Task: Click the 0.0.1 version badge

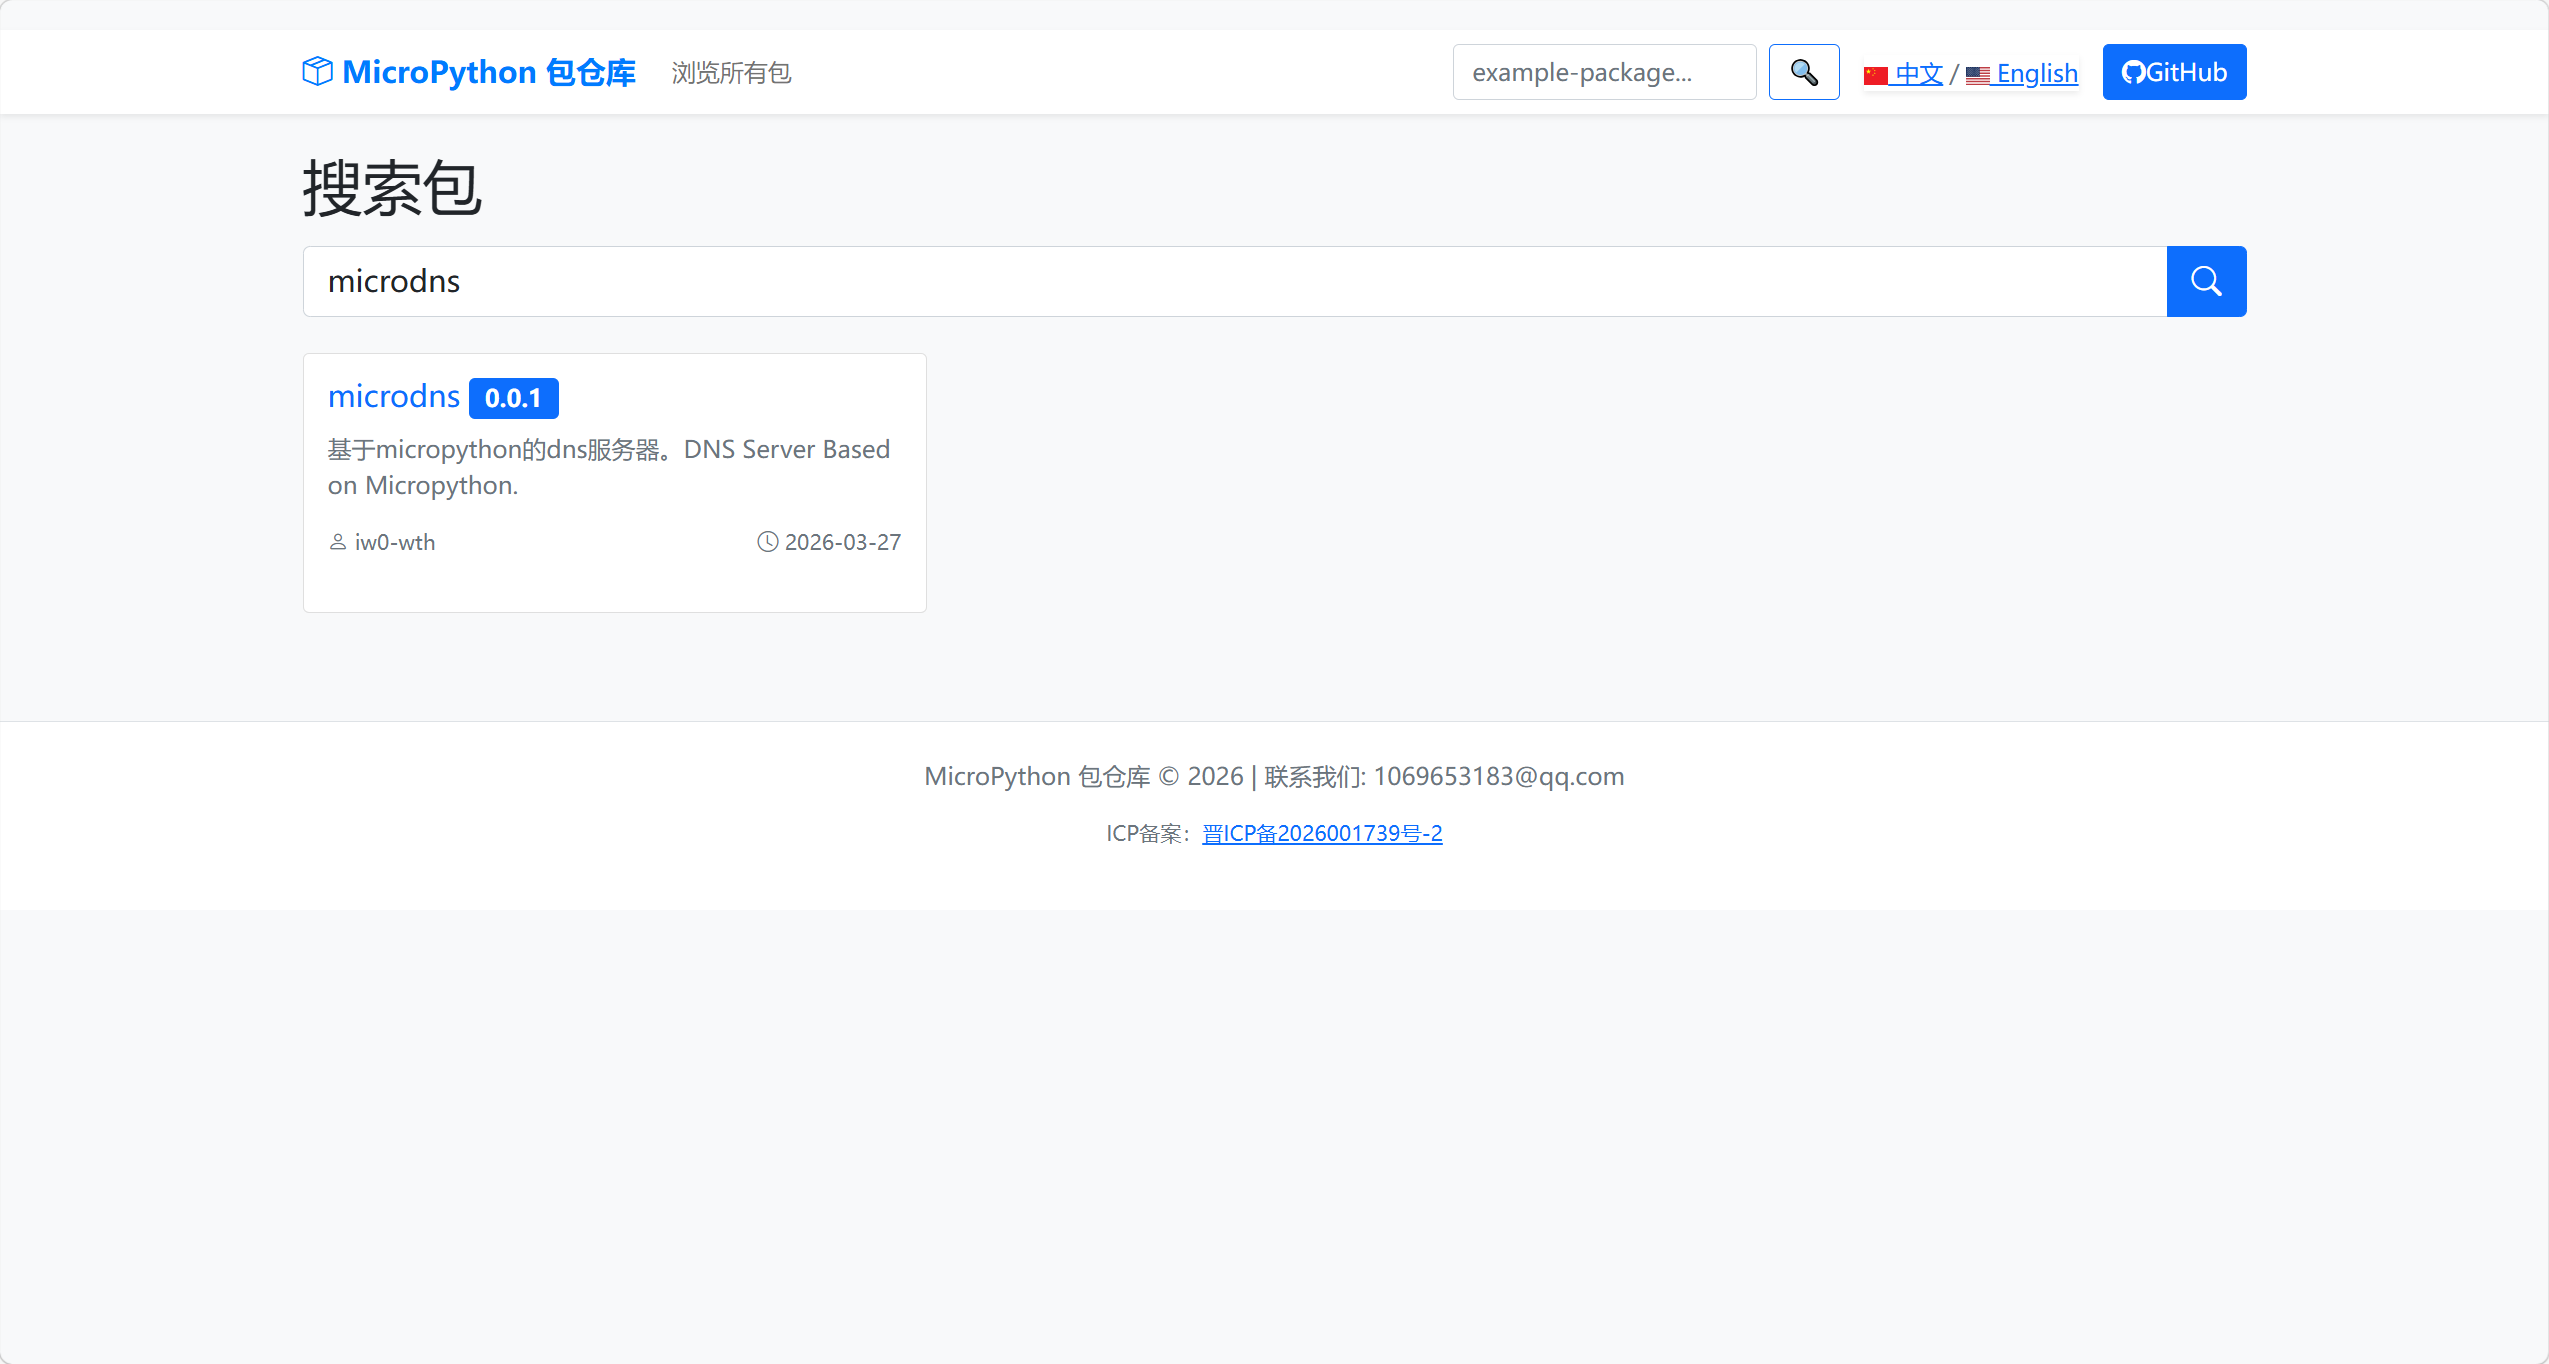Action: coord(513,398)
